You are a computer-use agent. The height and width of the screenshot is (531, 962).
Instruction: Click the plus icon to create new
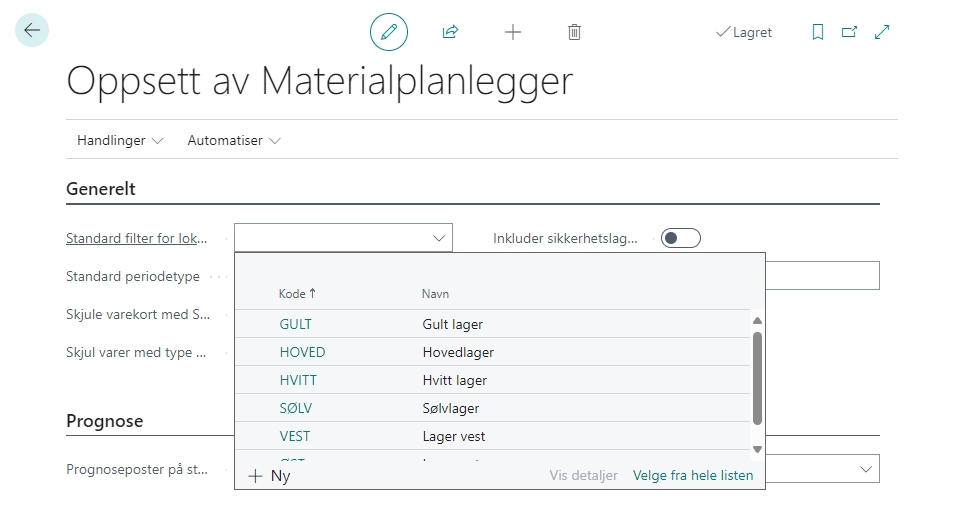(x=513, y=32)
